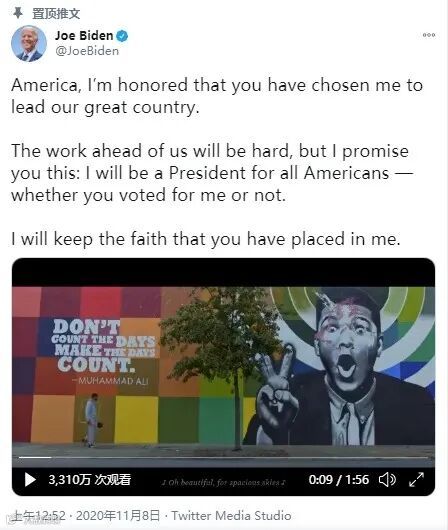
Task: Click the @JoeBiden handle
Action: 87,51
